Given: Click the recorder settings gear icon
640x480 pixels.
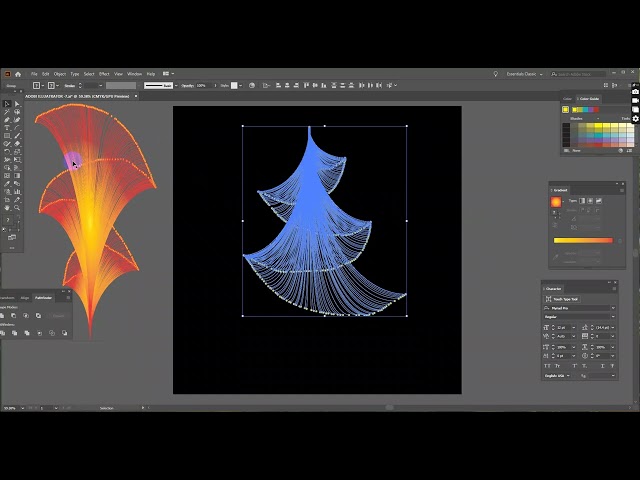Looking at the screenshot, I should pyautogui.click(x=636, y=119).
